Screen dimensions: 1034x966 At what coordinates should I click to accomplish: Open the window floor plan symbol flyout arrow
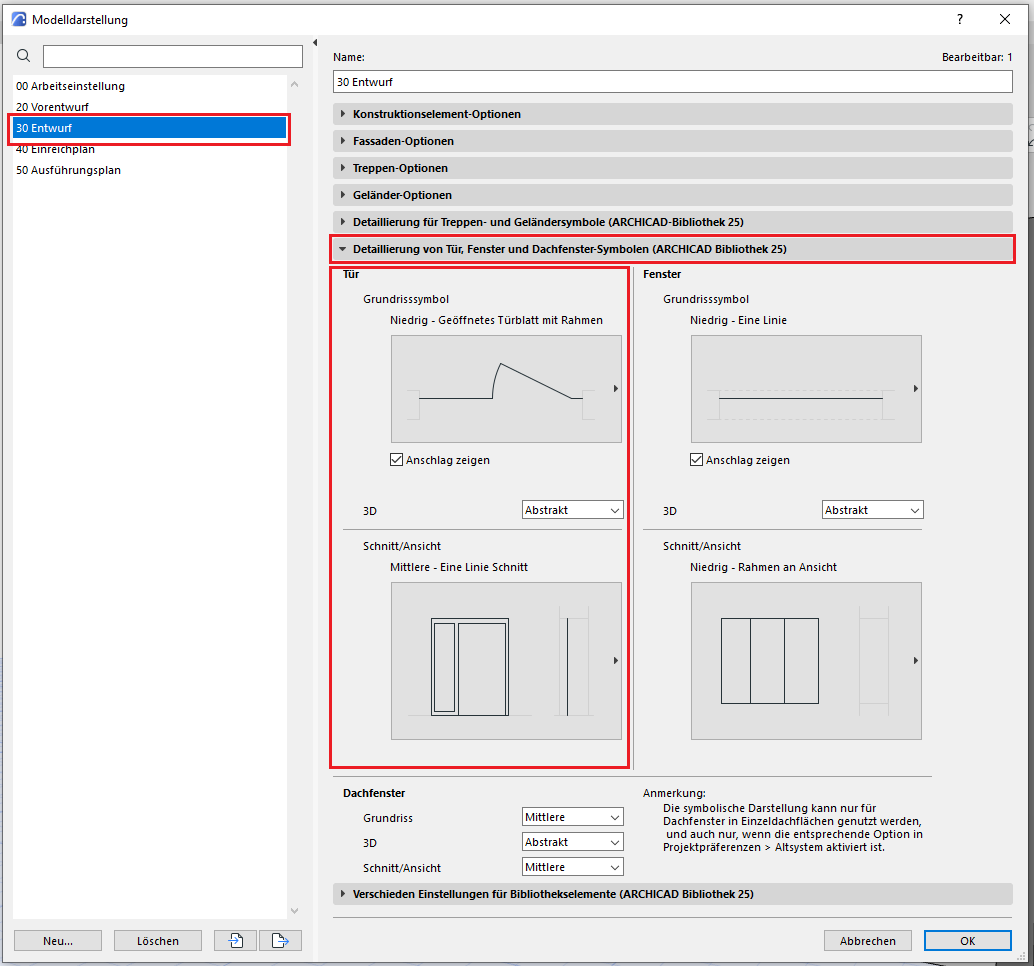pyautogui.click(x=916, y=388)
